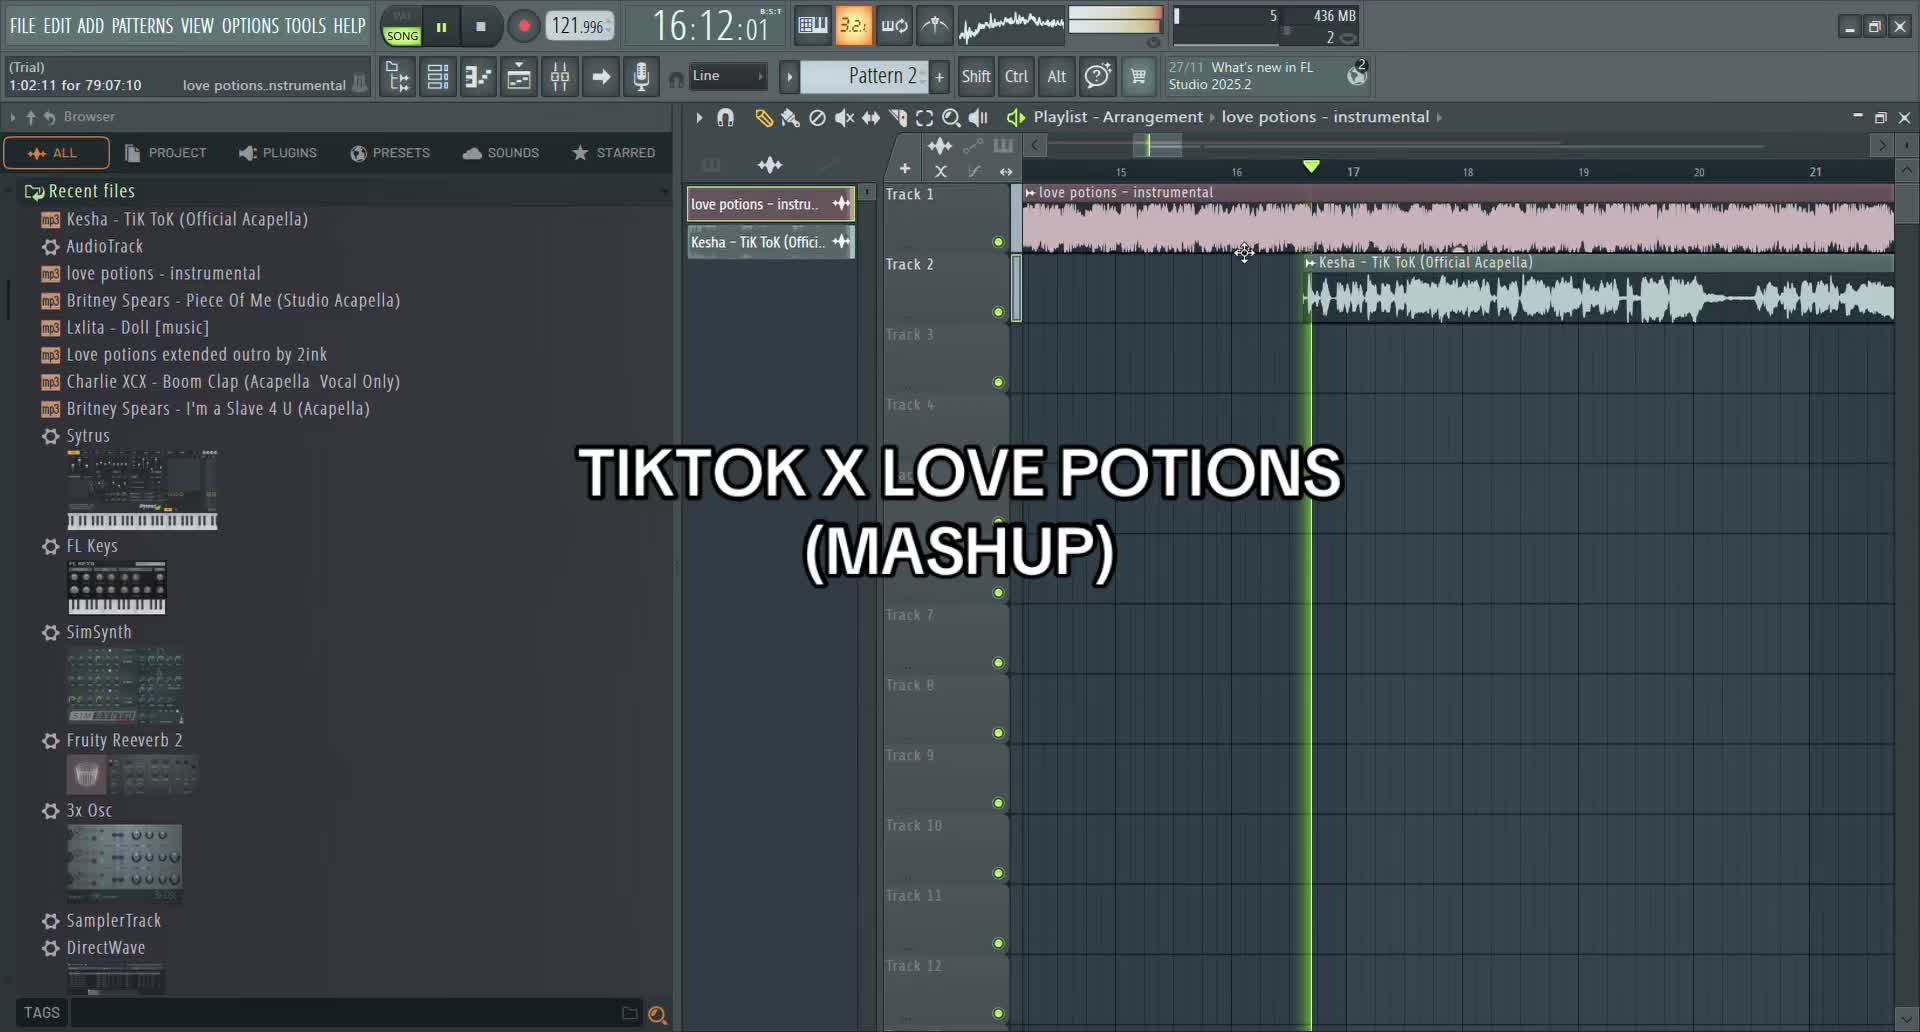Click the browser search magnifier icon

[657, 1015]
